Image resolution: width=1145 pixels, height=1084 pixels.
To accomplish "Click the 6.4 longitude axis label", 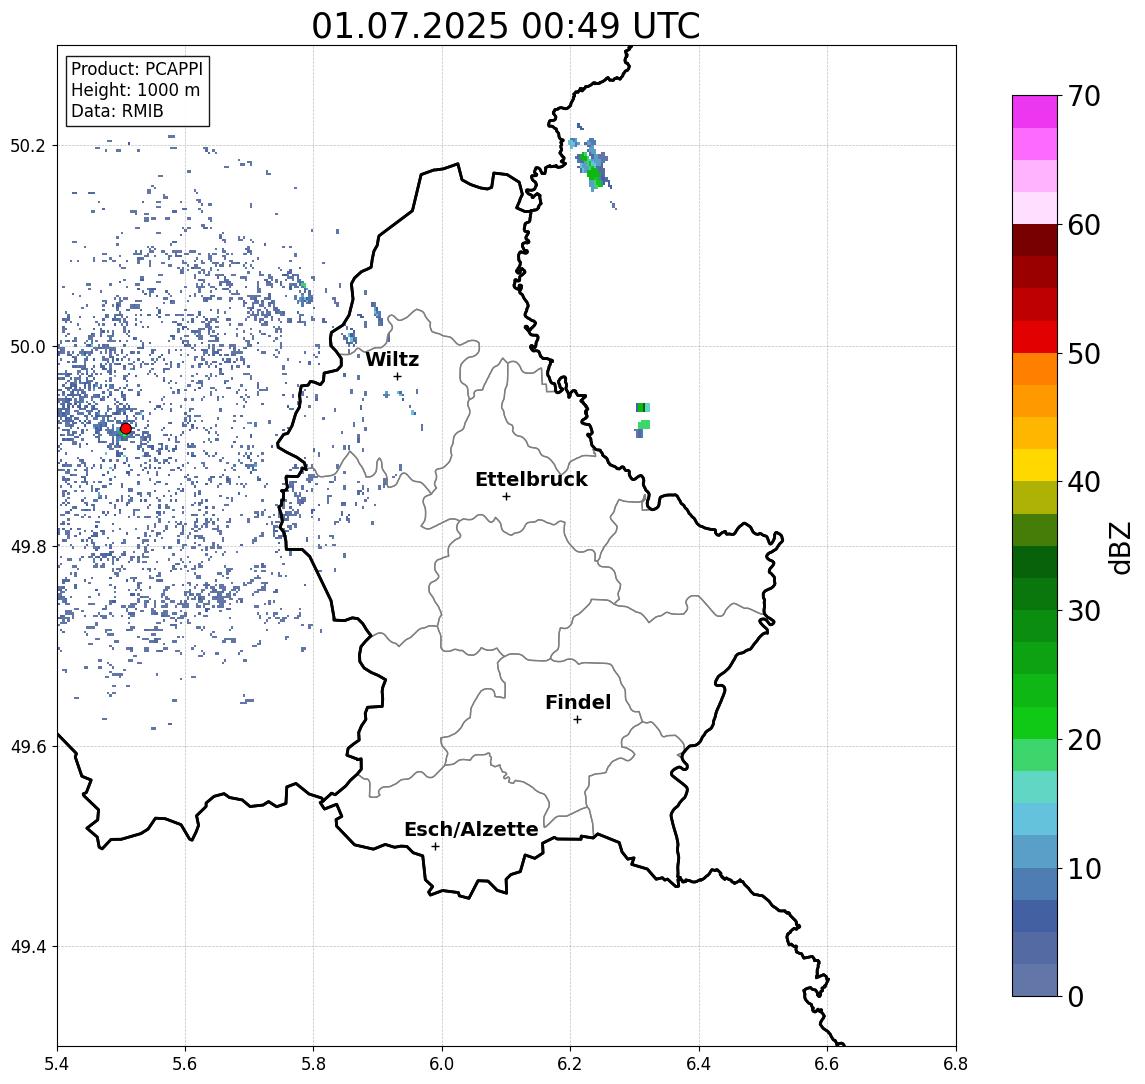I will click(x=699, y=1064).
